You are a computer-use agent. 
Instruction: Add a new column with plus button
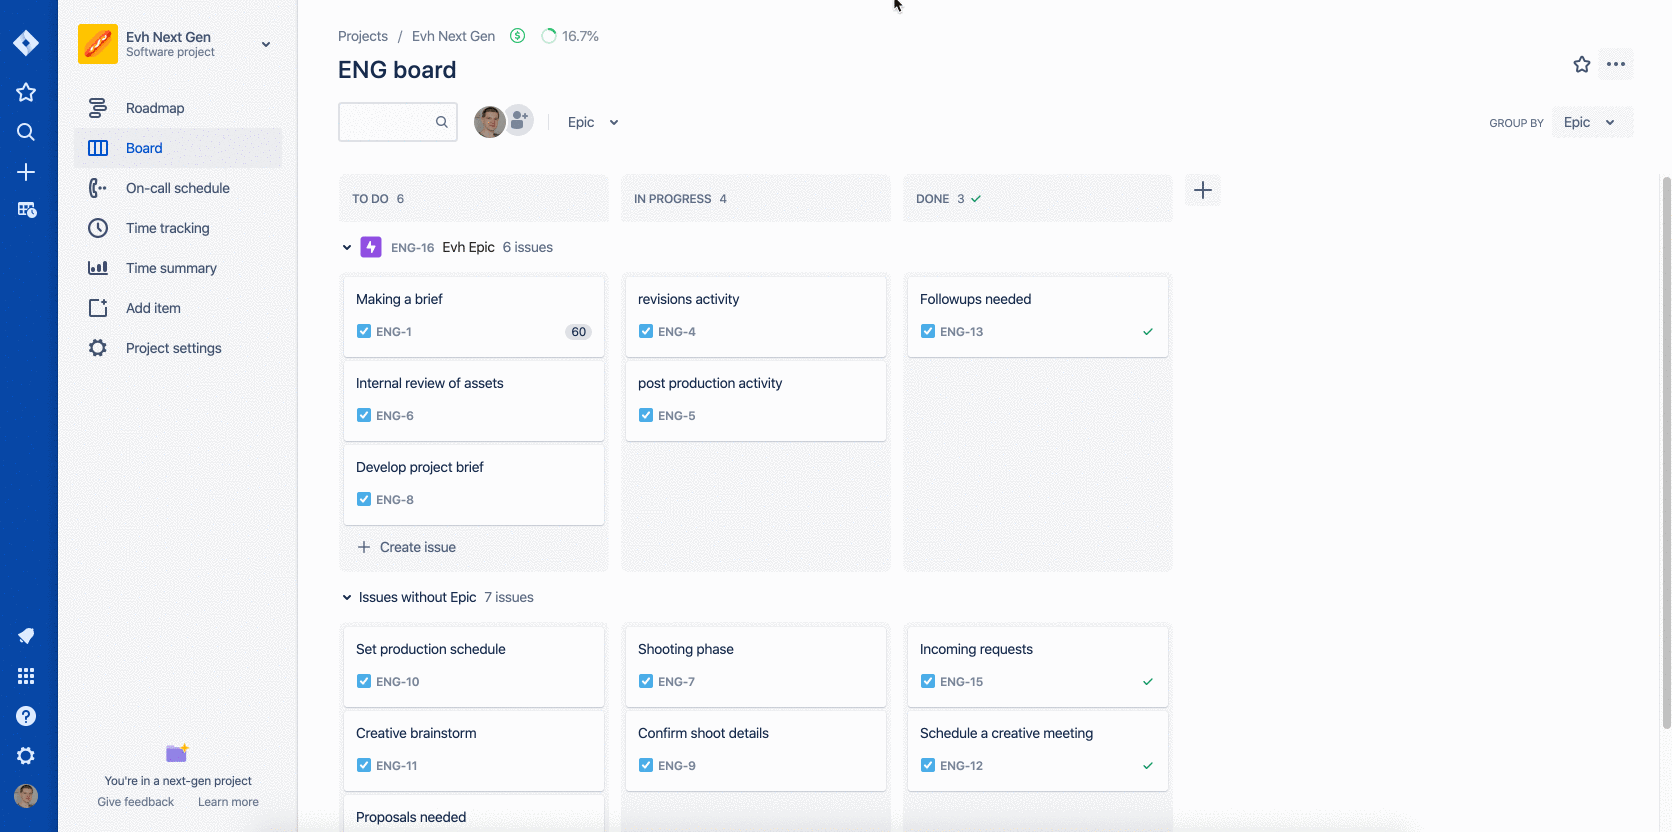(1203, 190)
